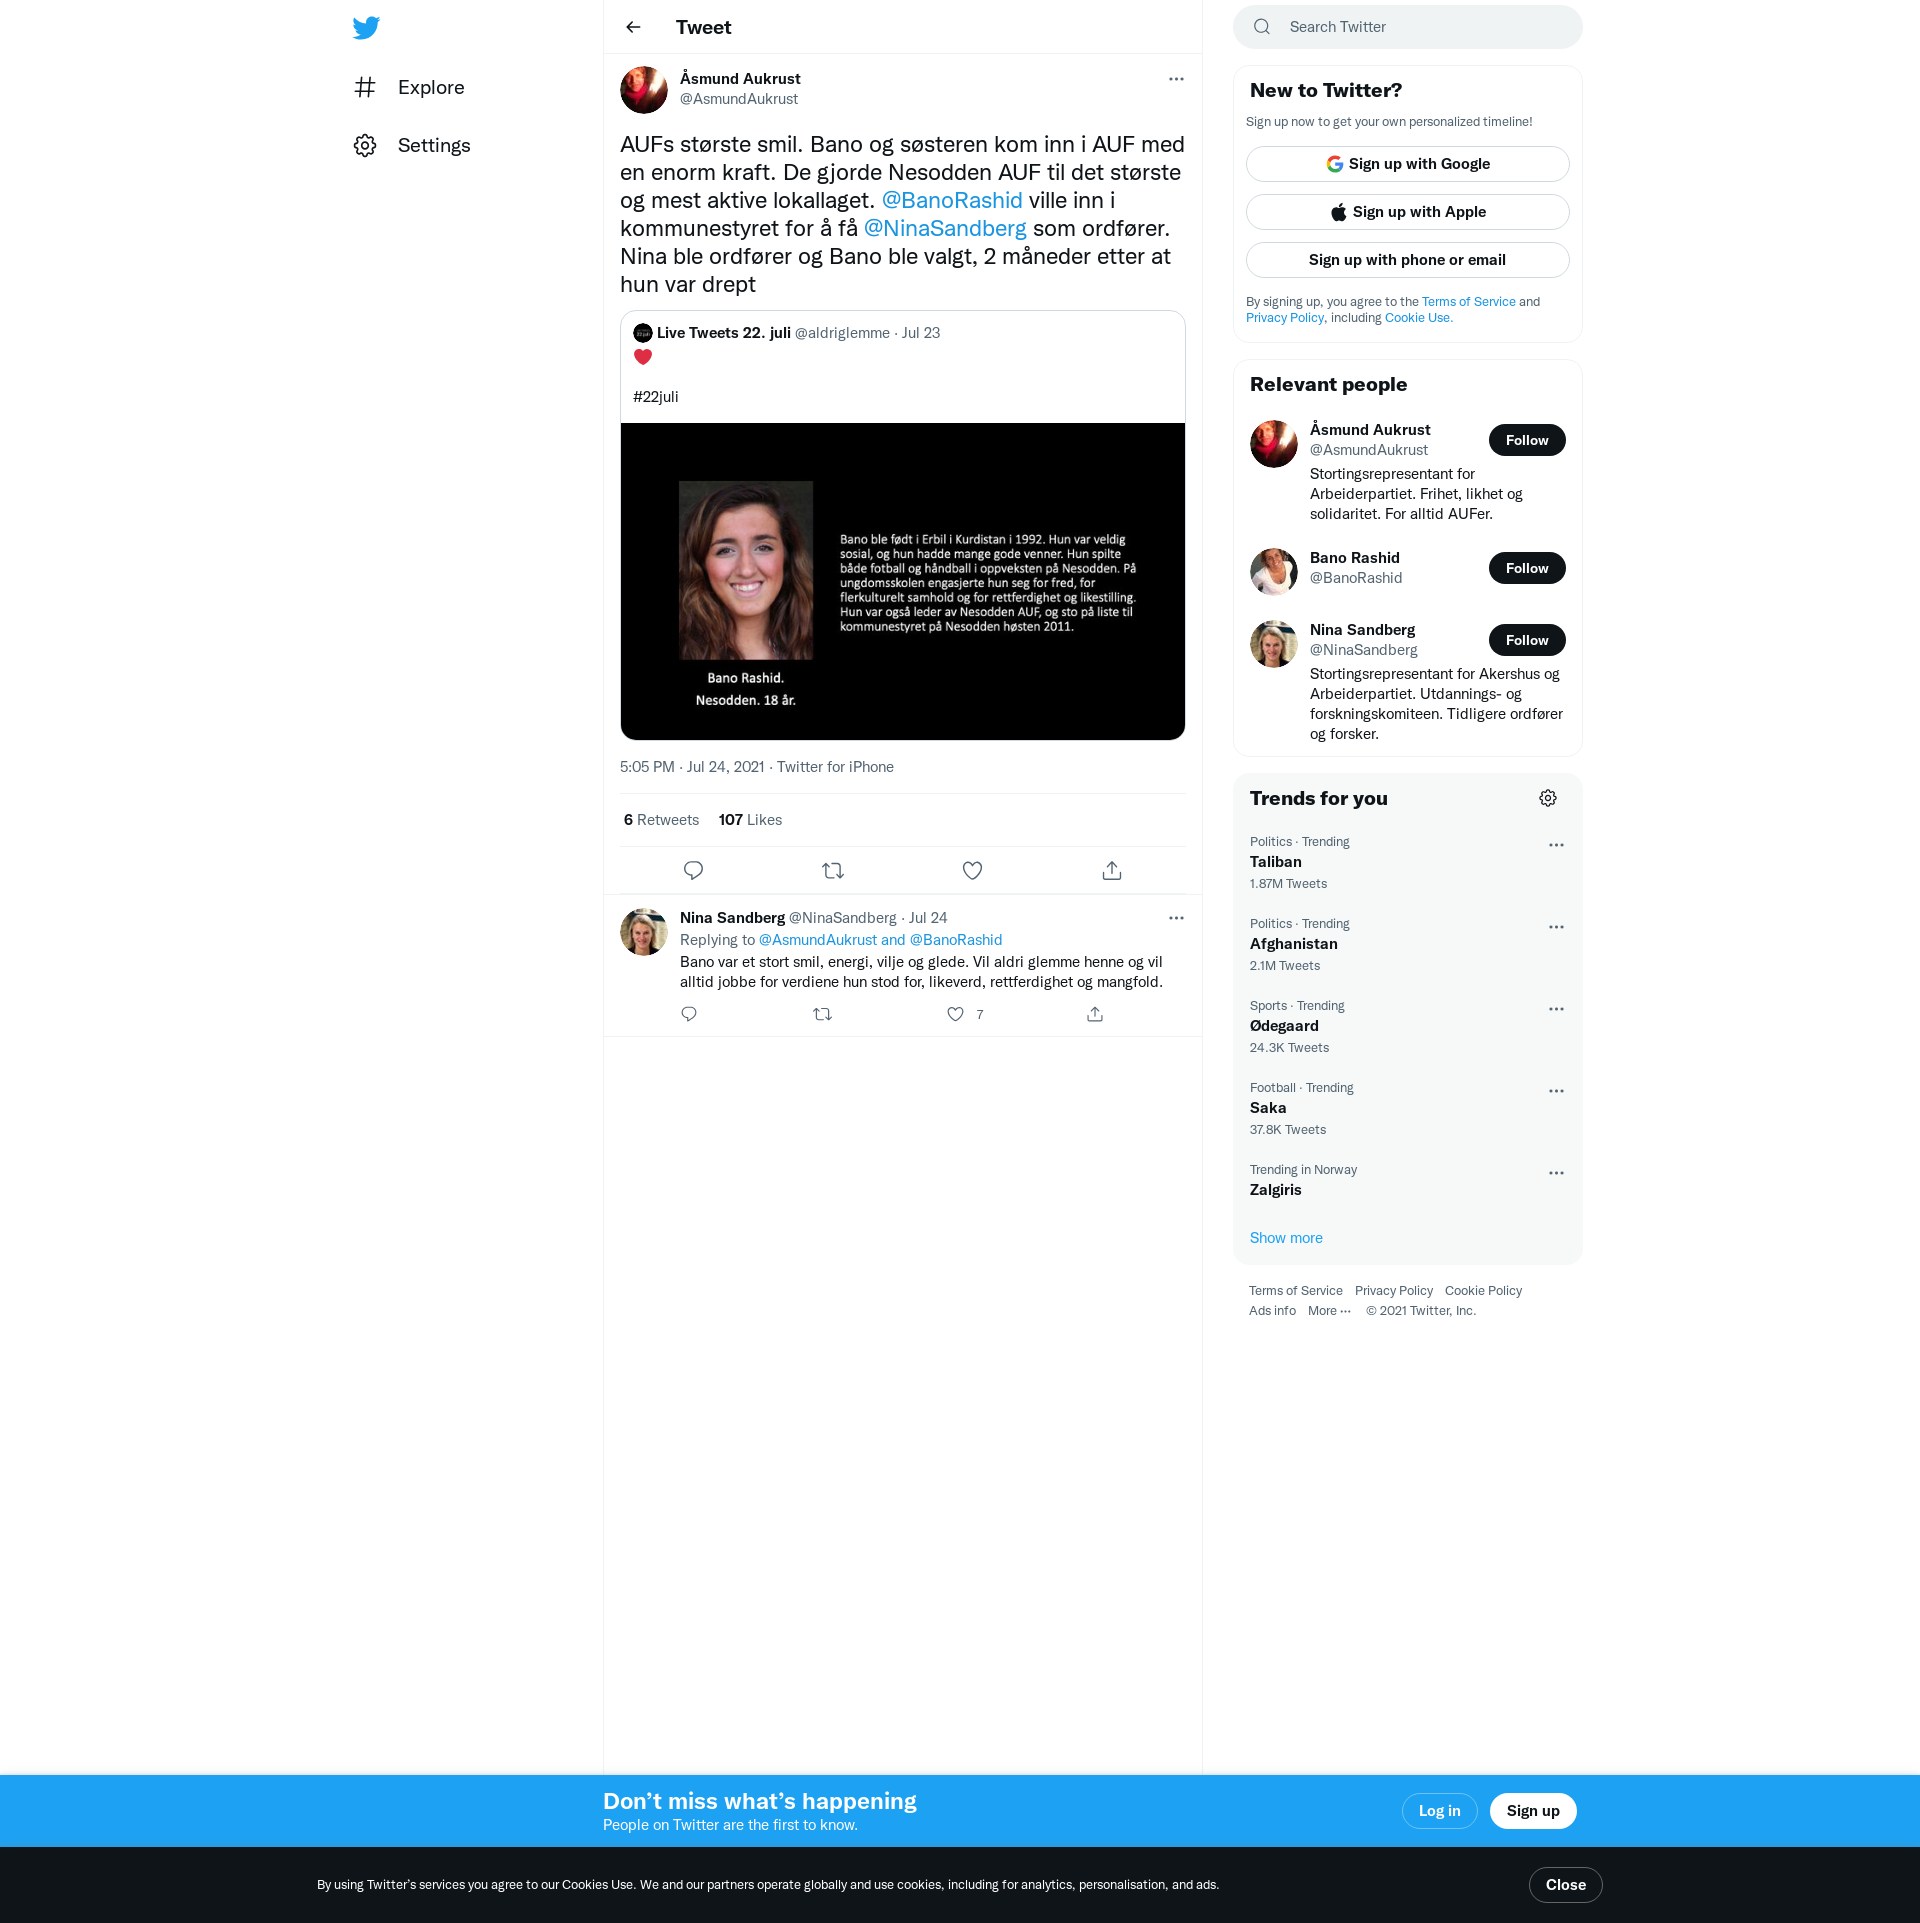Follow Nina Sandberg
The image size is (1920, 1923).
tap(1526, 640)
